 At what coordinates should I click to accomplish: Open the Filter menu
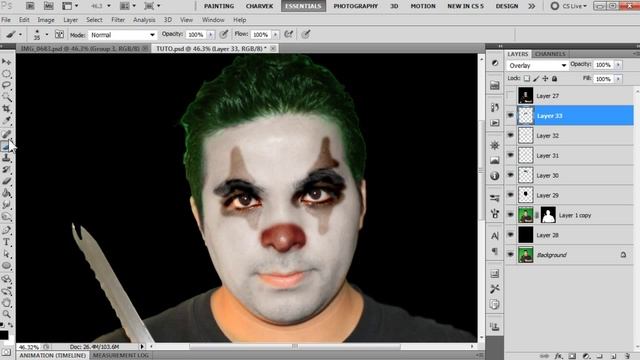pyautogui.click(x=118, y=20)
